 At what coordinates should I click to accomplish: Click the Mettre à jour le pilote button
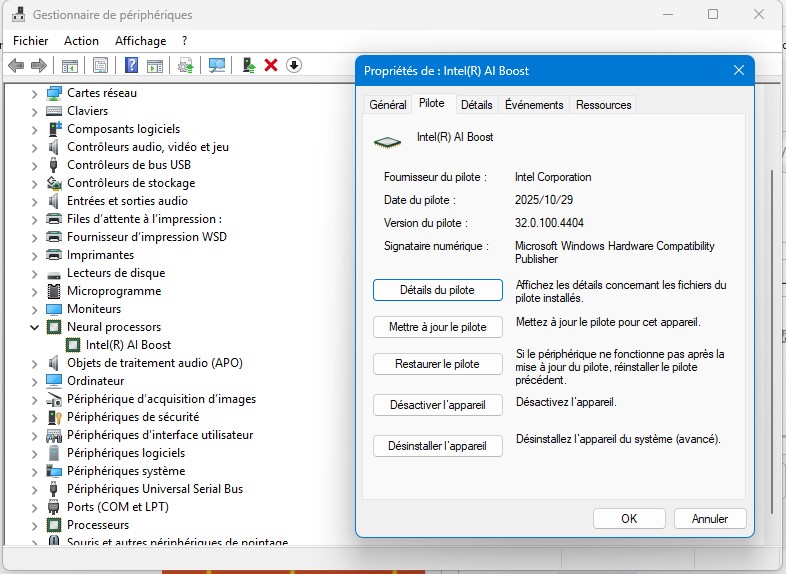pyautogui.click(x=437, y=327)
